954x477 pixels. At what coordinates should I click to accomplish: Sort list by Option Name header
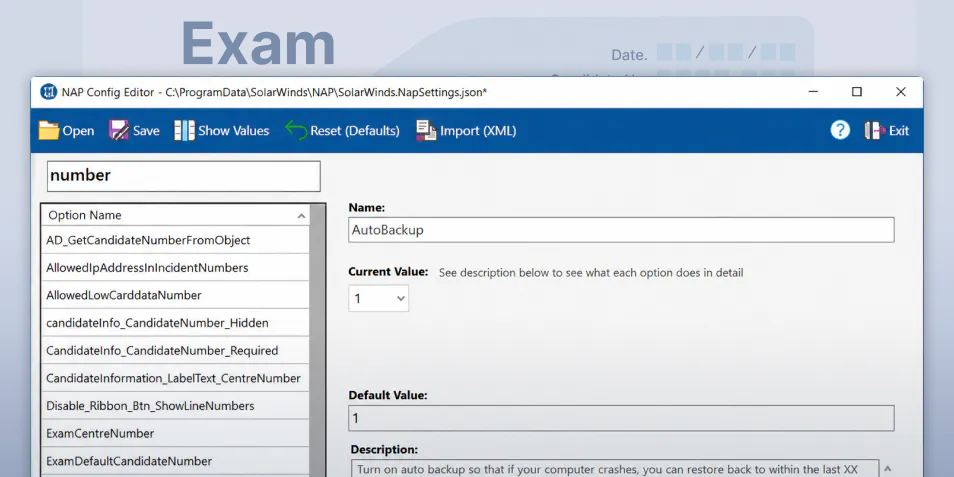[175, 215]
